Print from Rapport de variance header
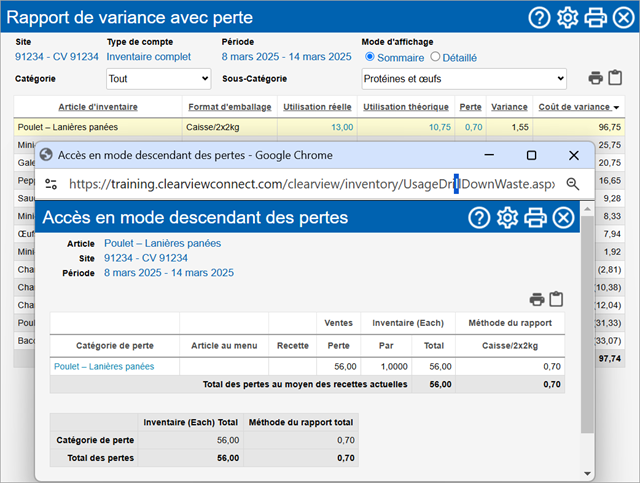The width and height of the screenshot is (640, 483). tap(596, 18)
